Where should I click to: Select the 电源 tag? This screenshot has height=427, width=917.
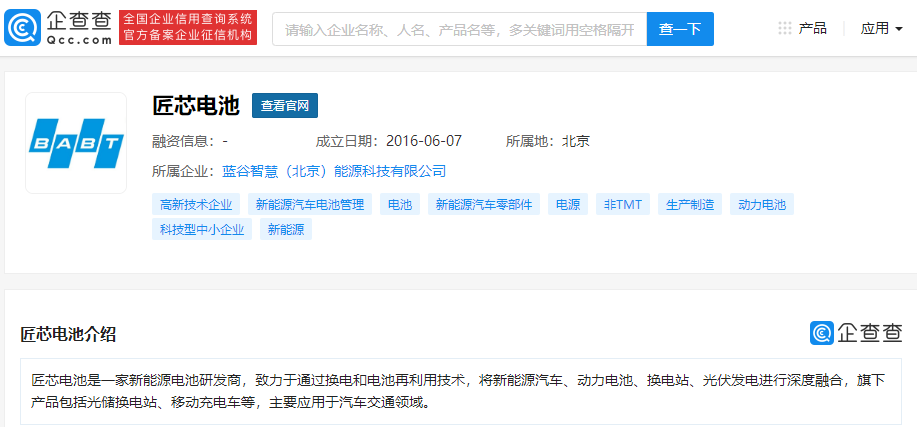[568, 205]
